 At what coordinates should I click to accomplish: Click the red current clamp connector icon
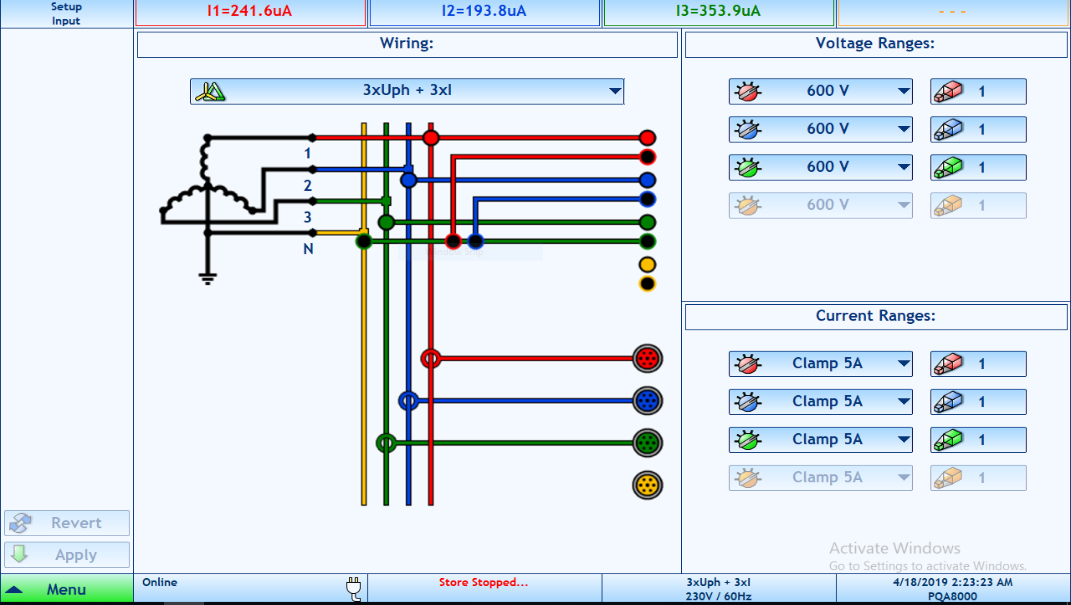click(647, 358)
